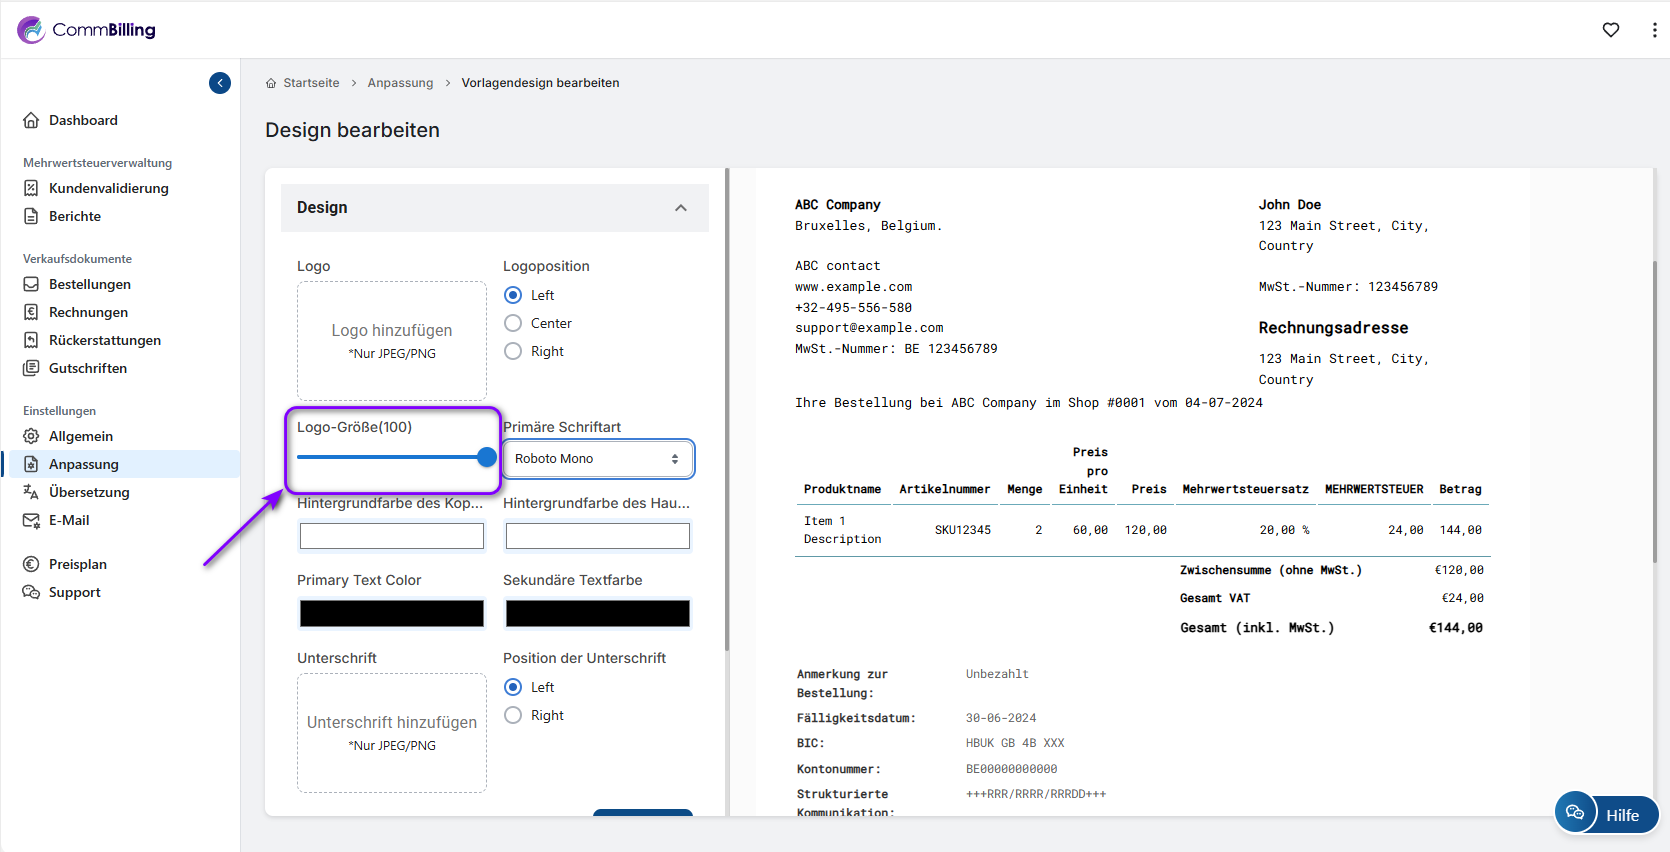Click the Support chat bubbles icon
Viewport: 1670px width, 852px height.
(31, 592)
